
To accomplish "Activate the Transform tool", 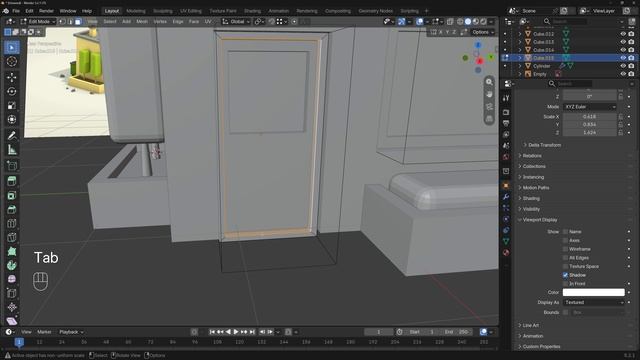I will (12, 120).
